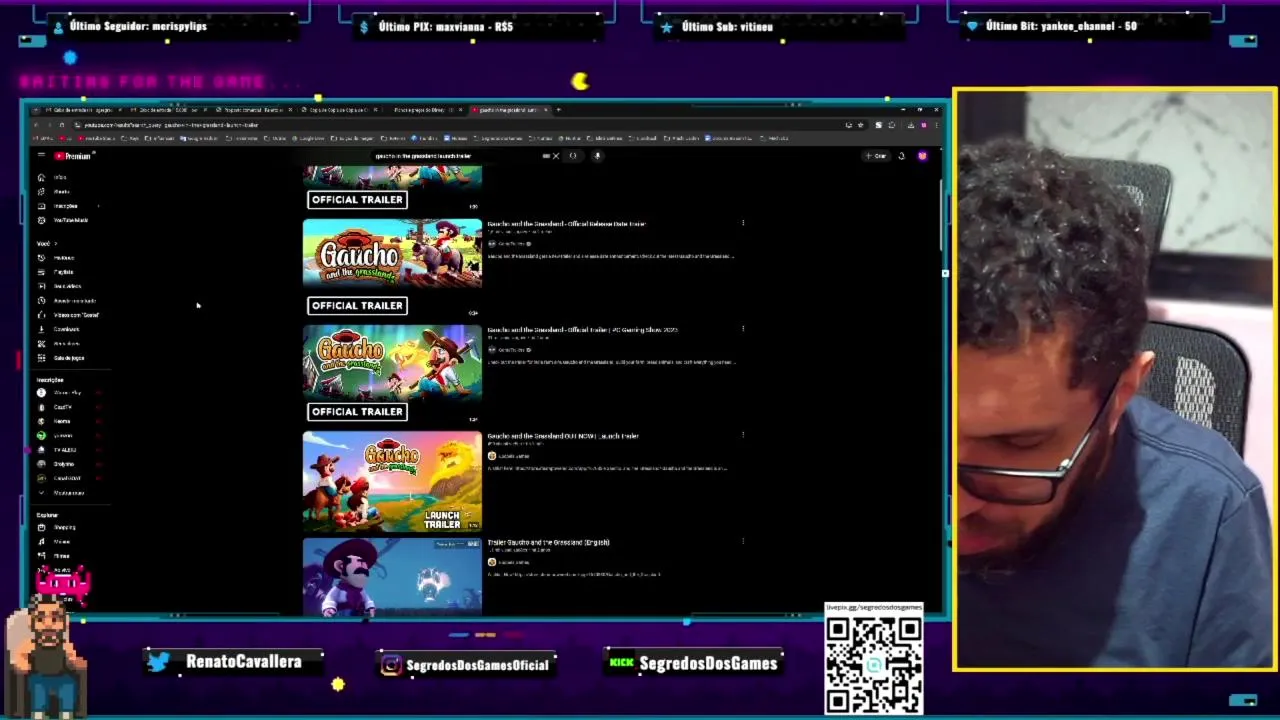Start voice search with microphone icon

click(x=597, y=156)
